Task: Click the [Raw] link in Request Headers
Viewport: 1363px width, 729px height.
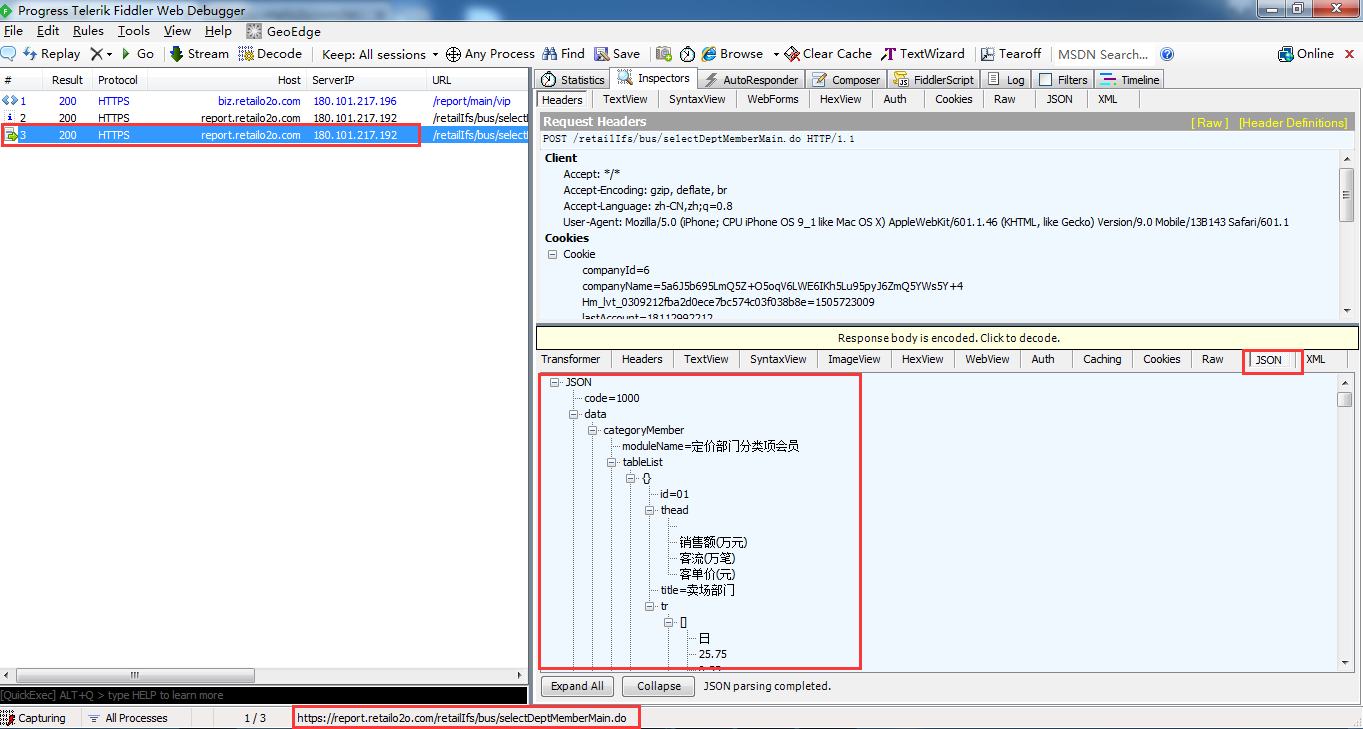Action: pyautogui.click(x=1210, y=122)
